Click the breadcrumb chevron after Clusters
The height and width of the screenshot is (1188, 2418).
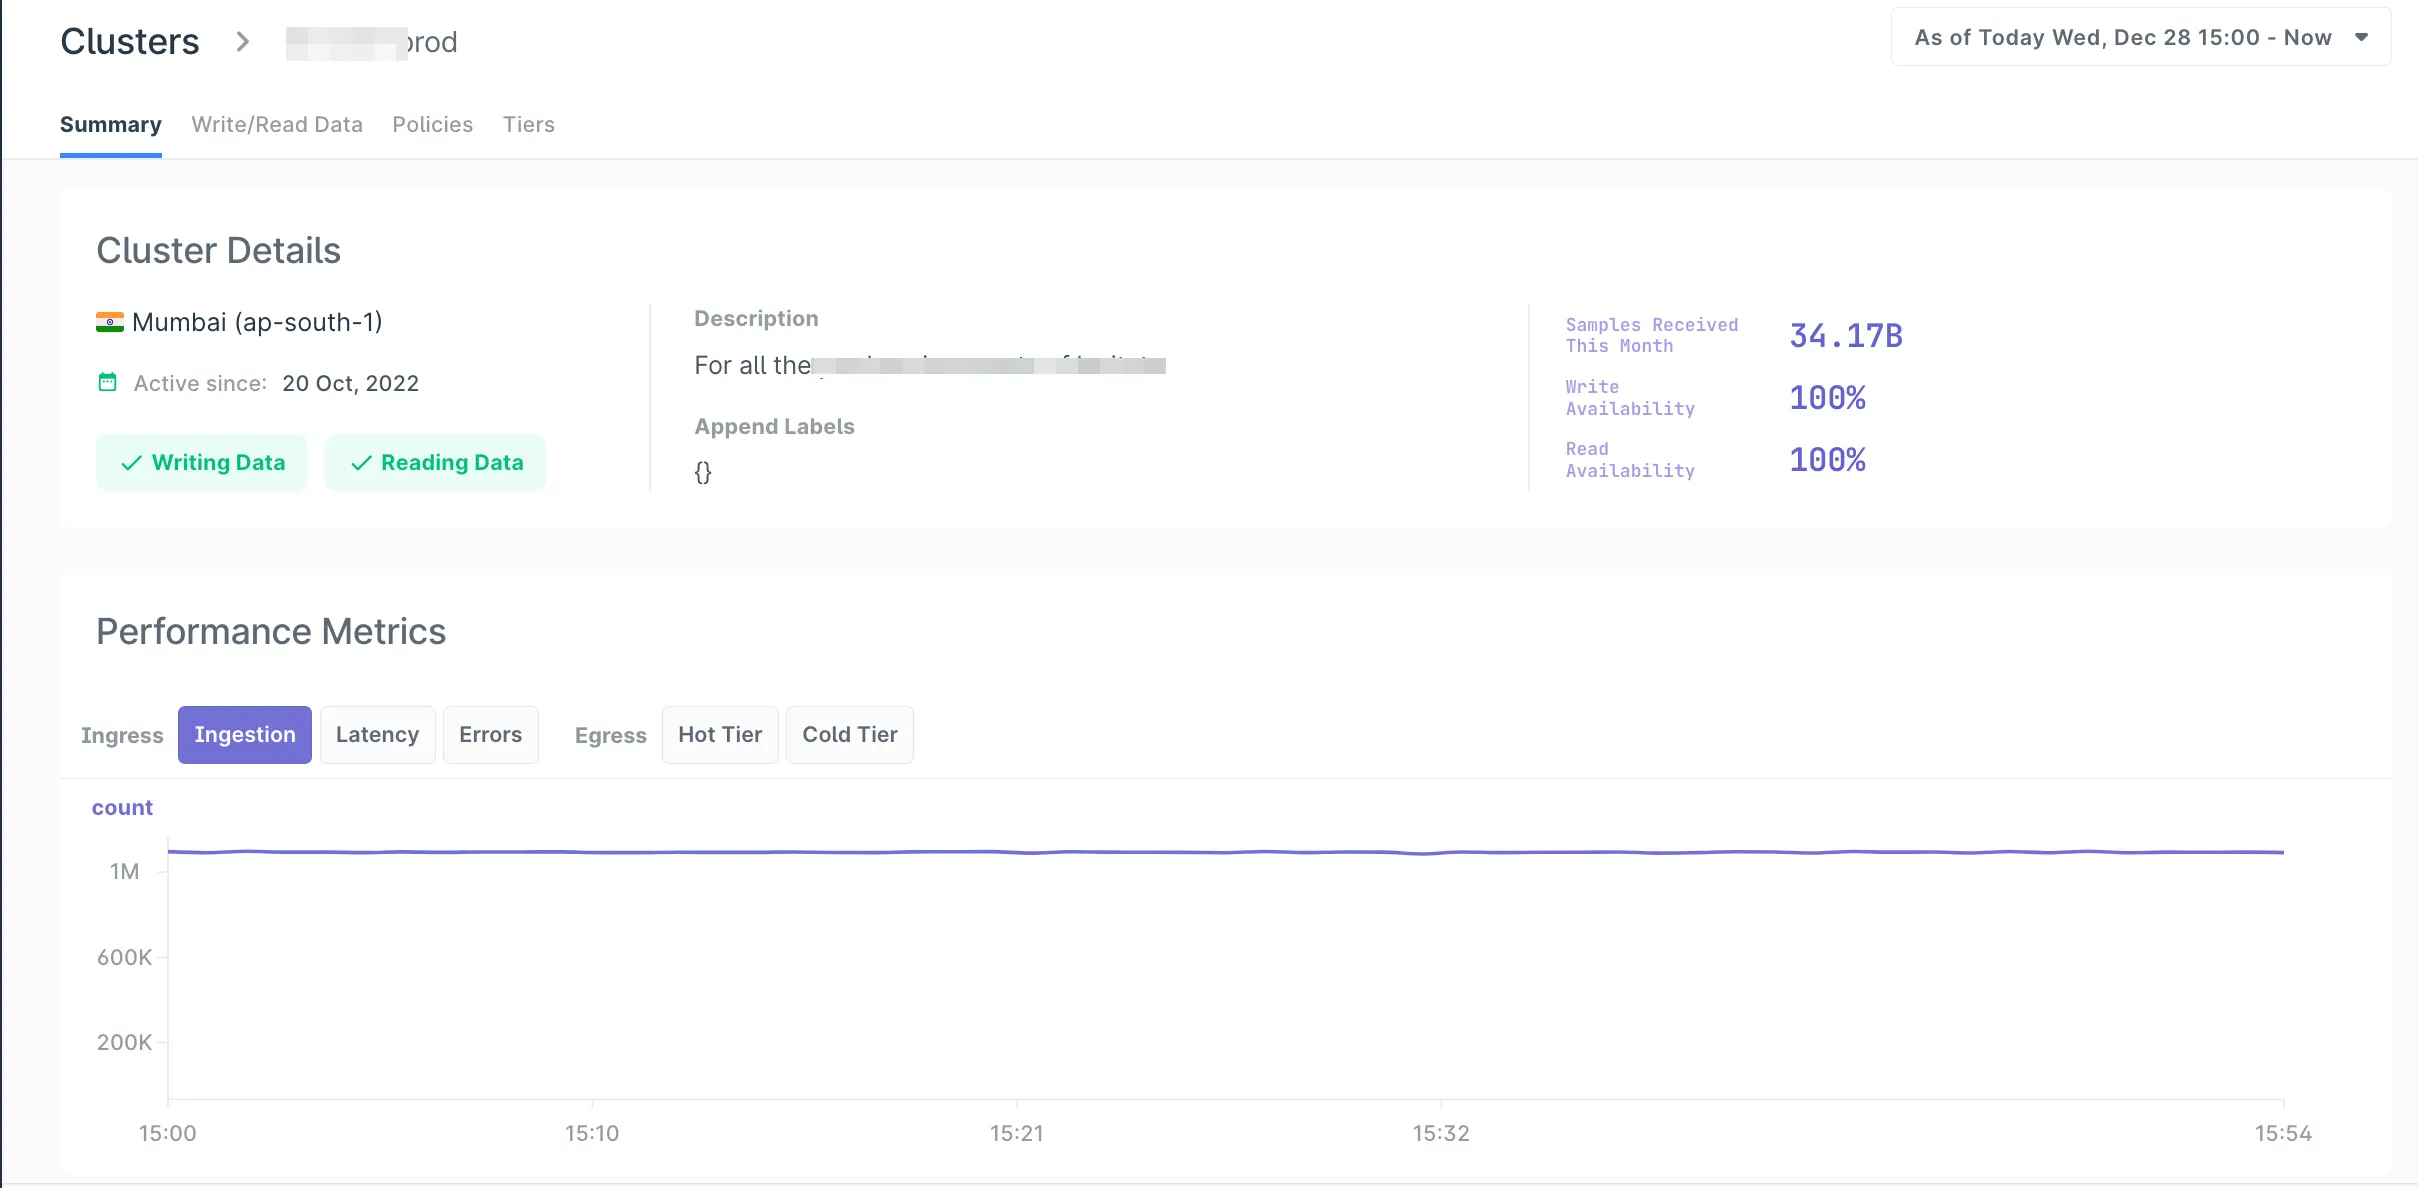pyautogui.click(x=242, y=42)
